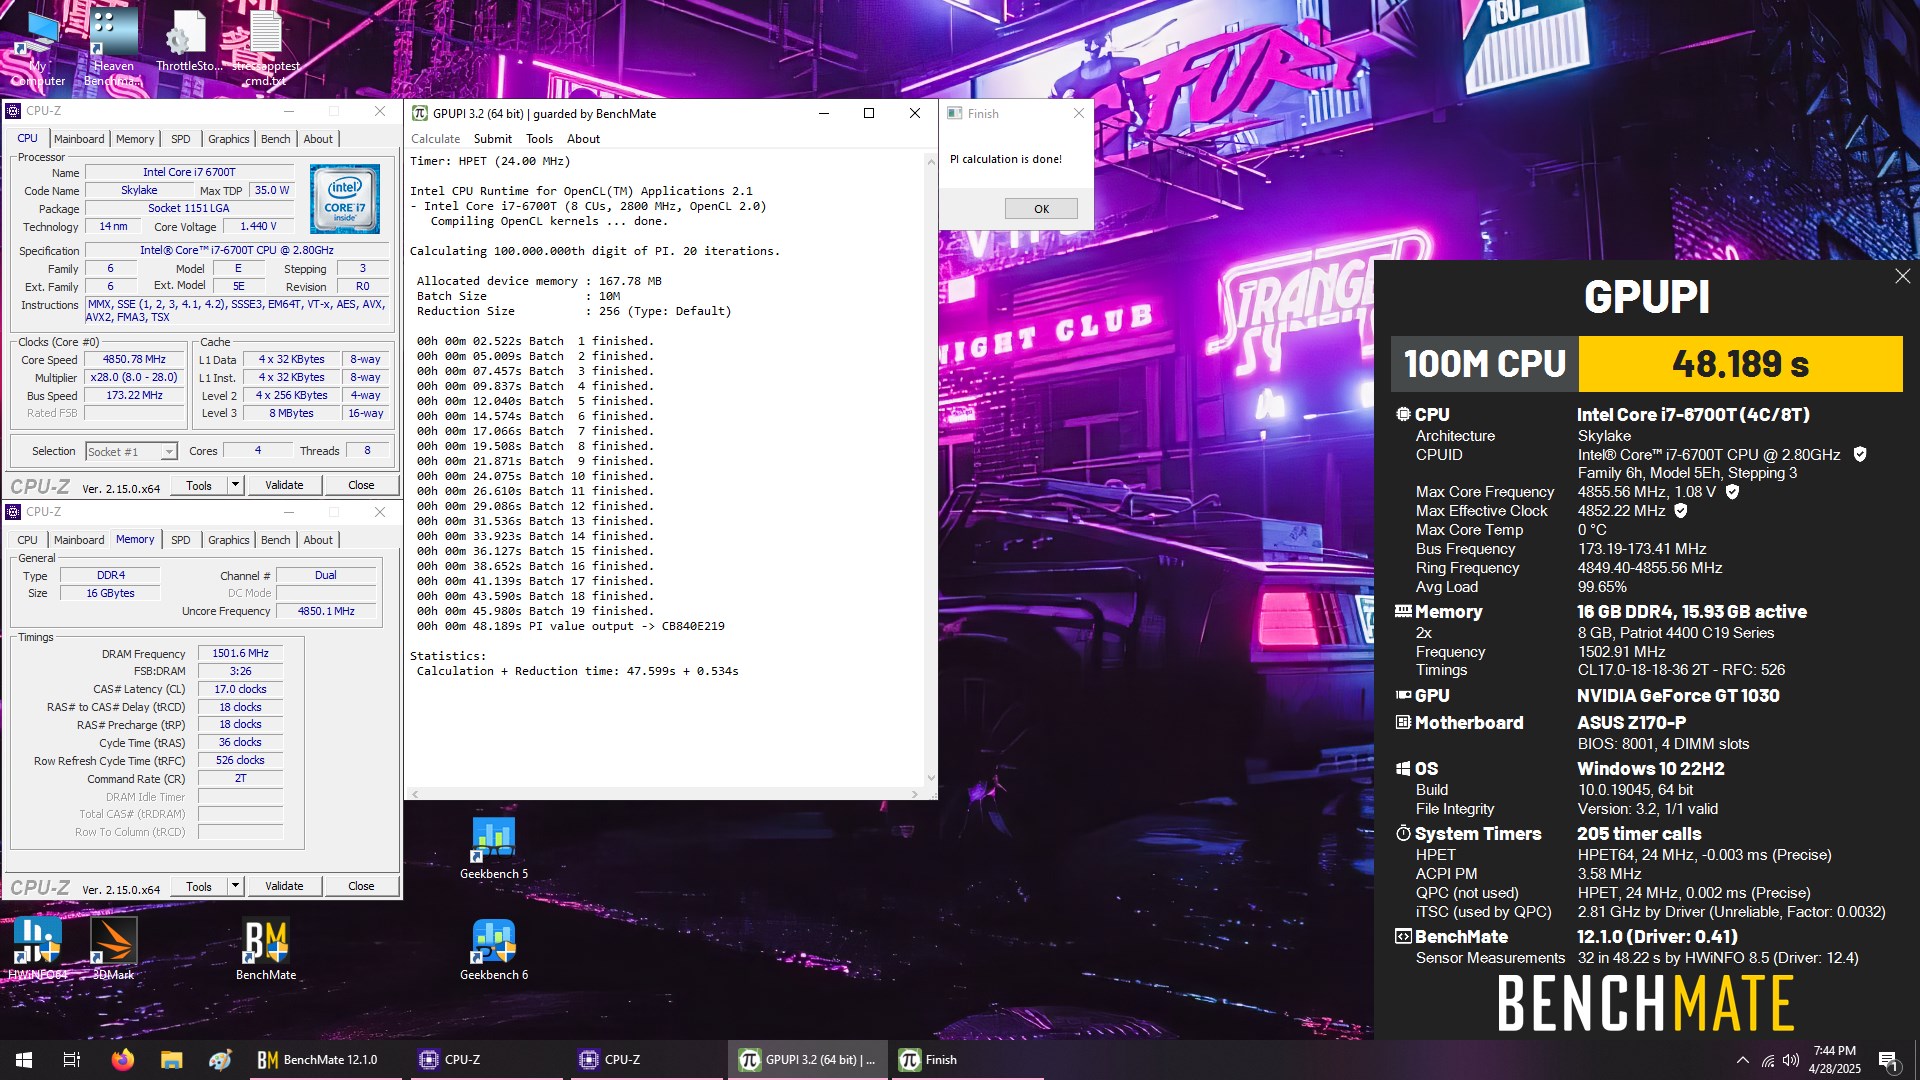Click Tools button in bottom CPU-Z window
Image resolution: width=1920 pixels, height=1080 pixels.
(x=199, y=886)
